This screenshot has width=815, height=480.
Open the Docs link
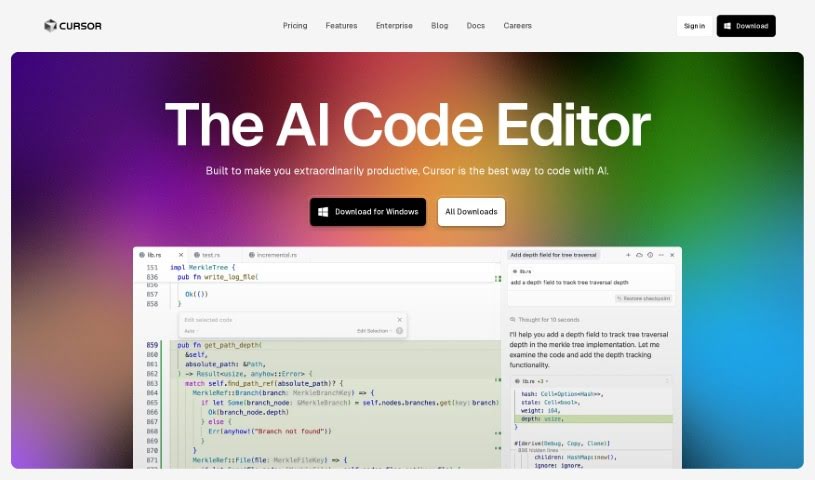(475, 26)
